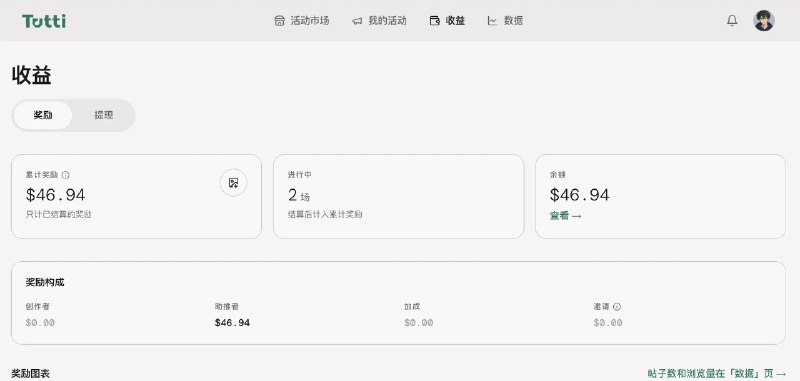The height and width of the screenshot is (381, 800).
Task: Select the 收益 nav item
Action: tap(447, 21)
